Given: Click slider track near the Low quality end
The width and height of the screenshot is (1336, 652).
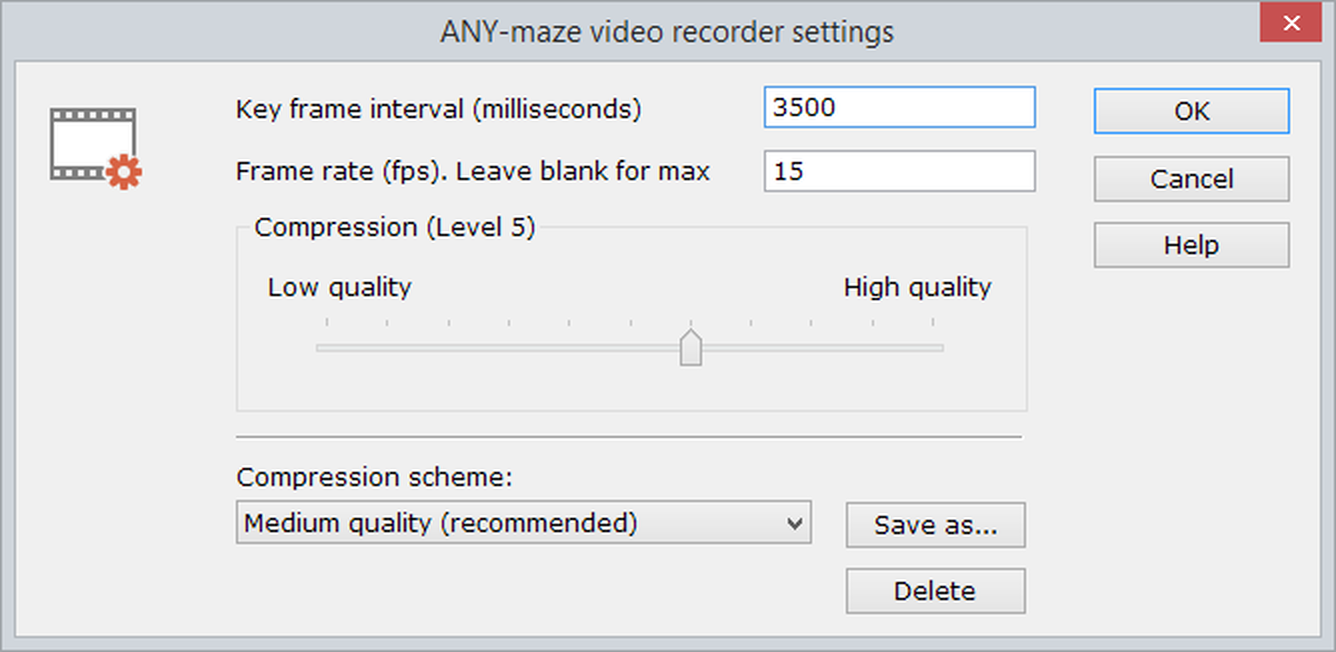Looking at the screenshot, I should 340,348.
